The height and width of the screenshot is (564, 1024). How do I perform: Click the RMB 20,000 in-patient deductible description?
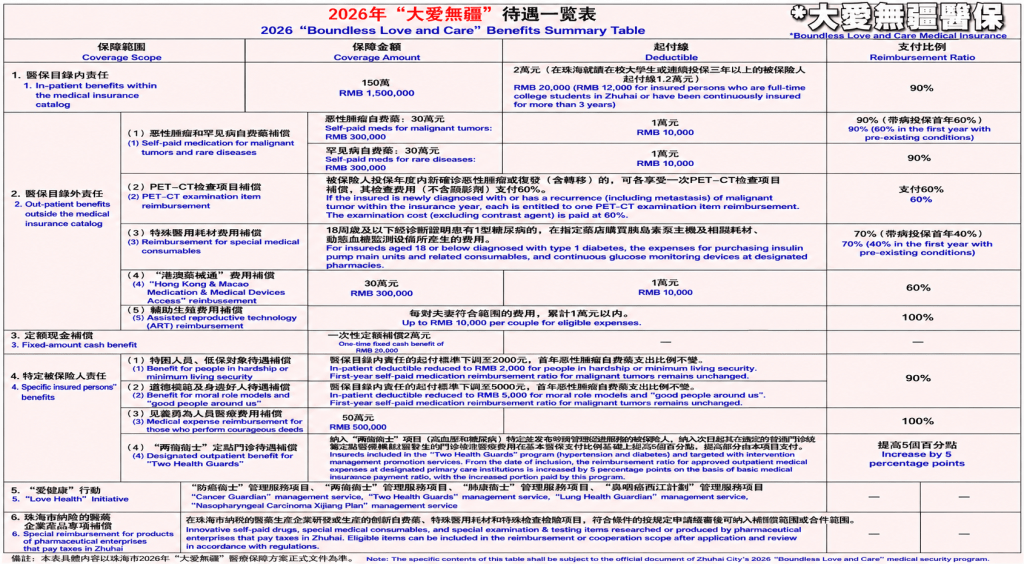[660, 87]
